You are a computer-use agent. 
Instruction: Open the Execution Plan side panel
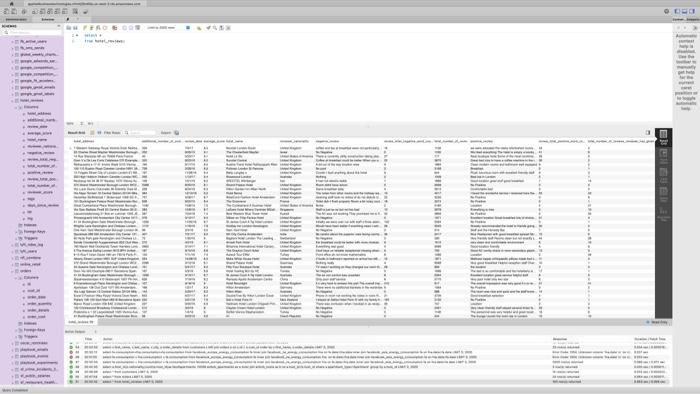click(663, 213)
